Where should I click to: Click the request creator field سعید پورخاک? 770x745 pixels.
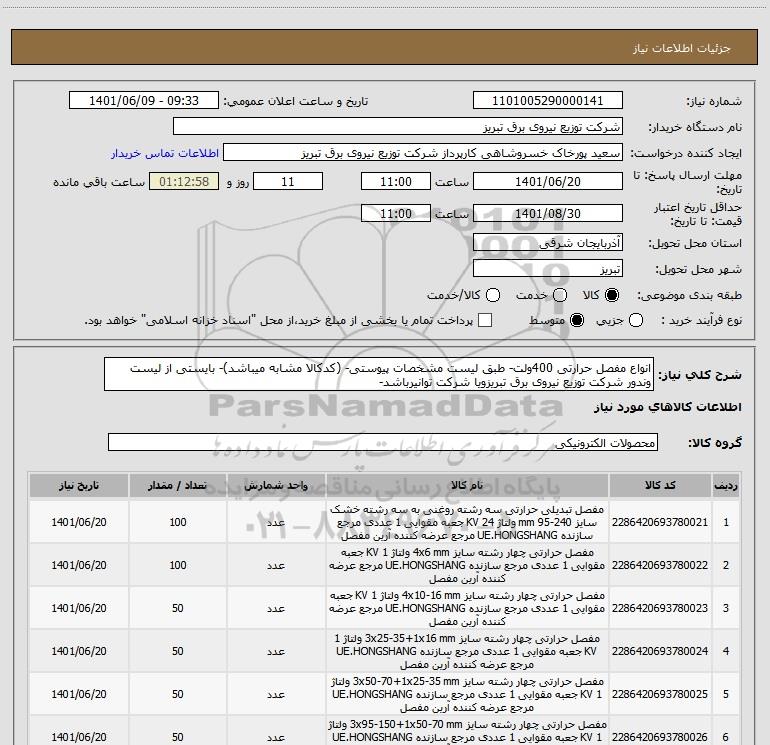[x=423, y=153]
